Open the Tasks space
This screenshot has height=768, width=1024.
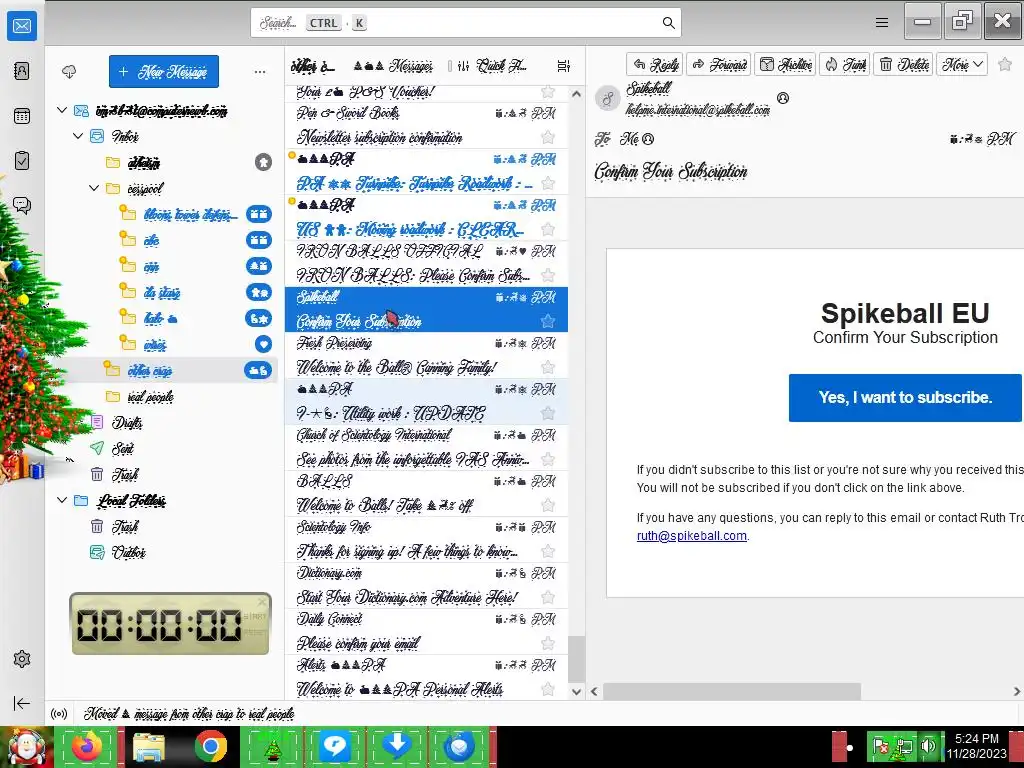(x=22, y=161)
